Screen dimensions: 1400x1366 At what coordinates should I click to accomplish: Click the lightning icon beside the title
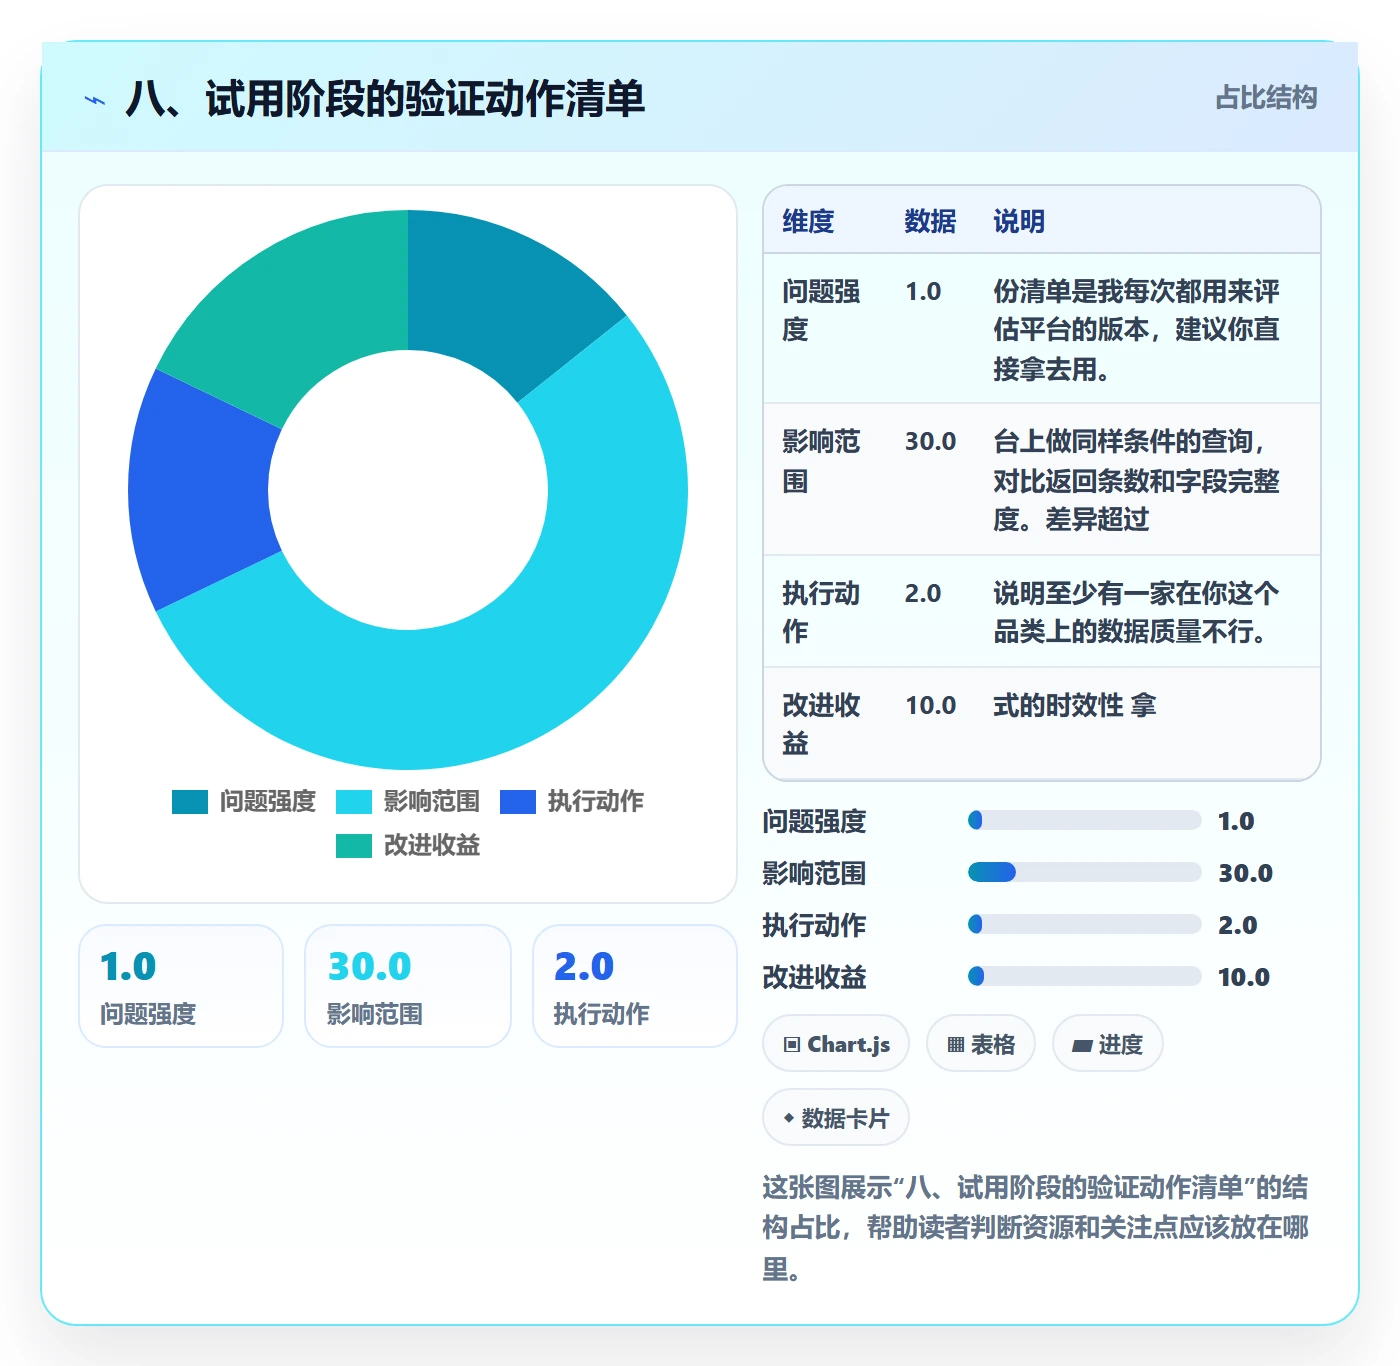[x=95, y=100]
